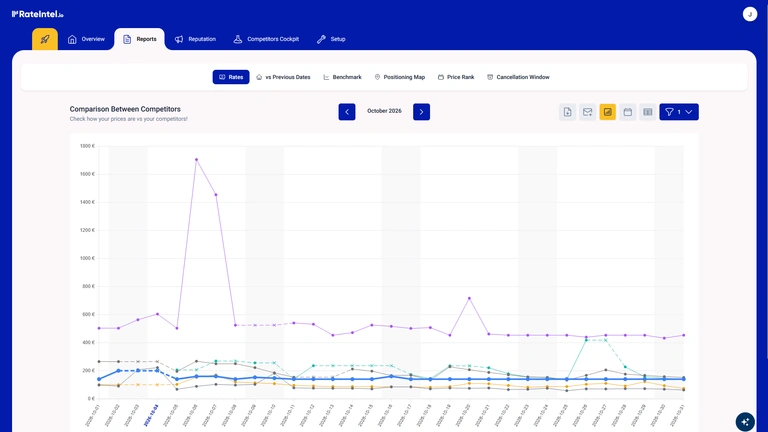Download the report file

click(567, 112)
